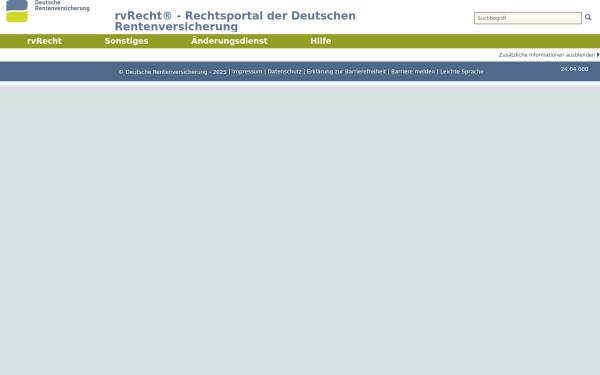The width and height of the screenshot is (600, 375).
Task: Click the rvRecht portal title heading
Action: (235, 21)
